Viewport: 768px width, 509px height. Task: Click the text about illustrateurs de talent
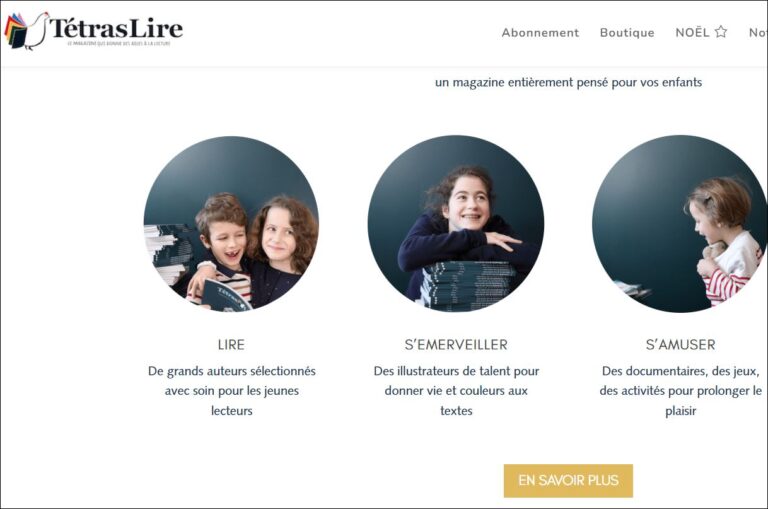pos(456,391)
